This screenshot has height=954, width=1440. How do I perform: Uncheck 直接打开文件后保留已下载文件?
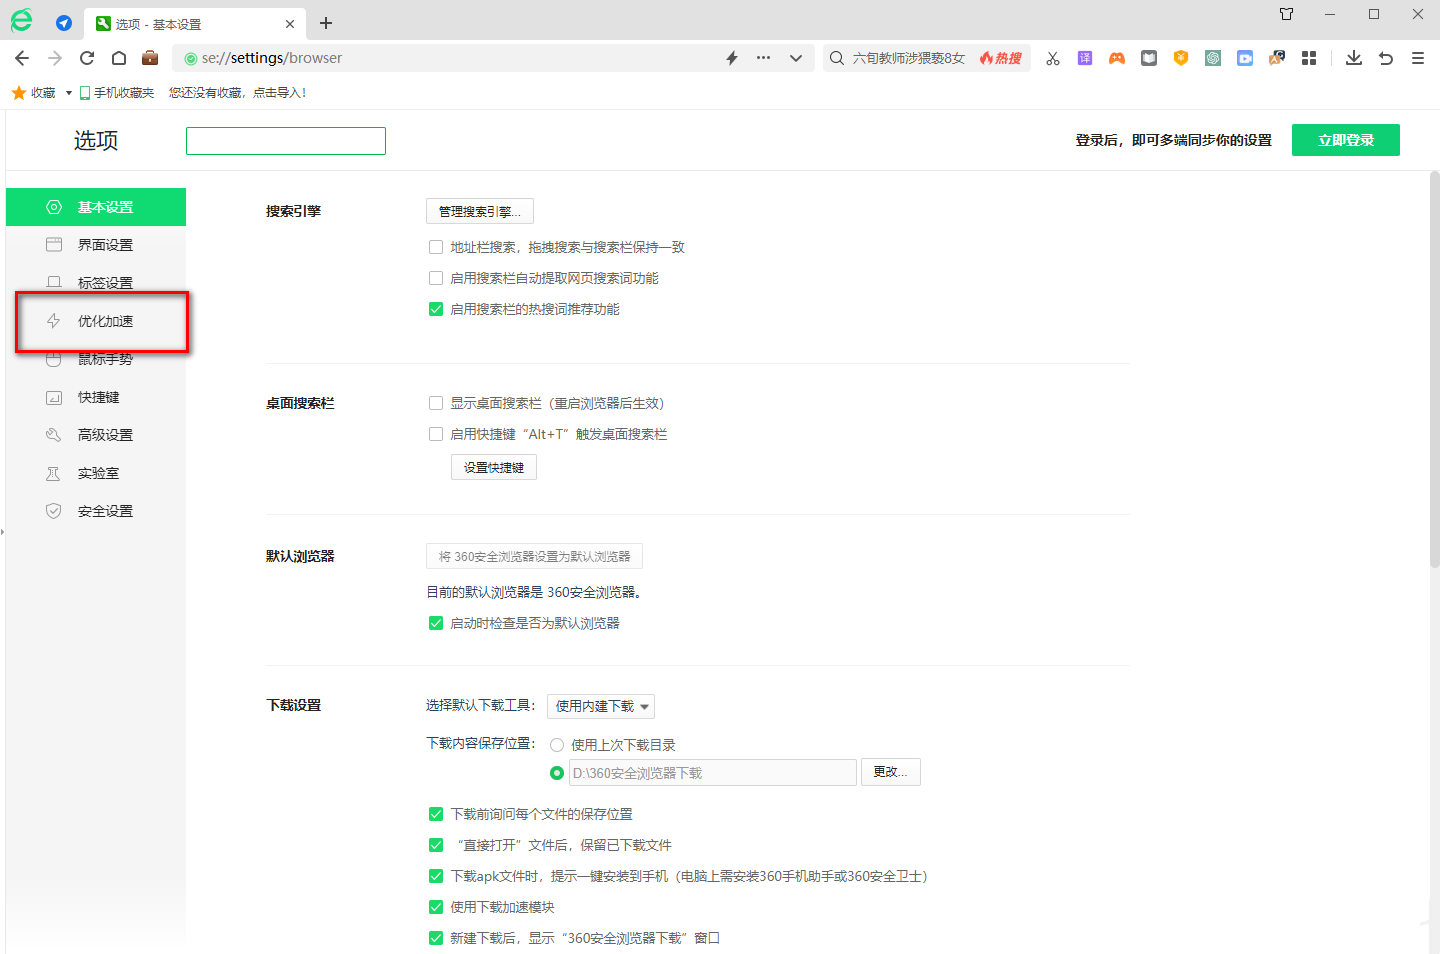tap(436, 845)
